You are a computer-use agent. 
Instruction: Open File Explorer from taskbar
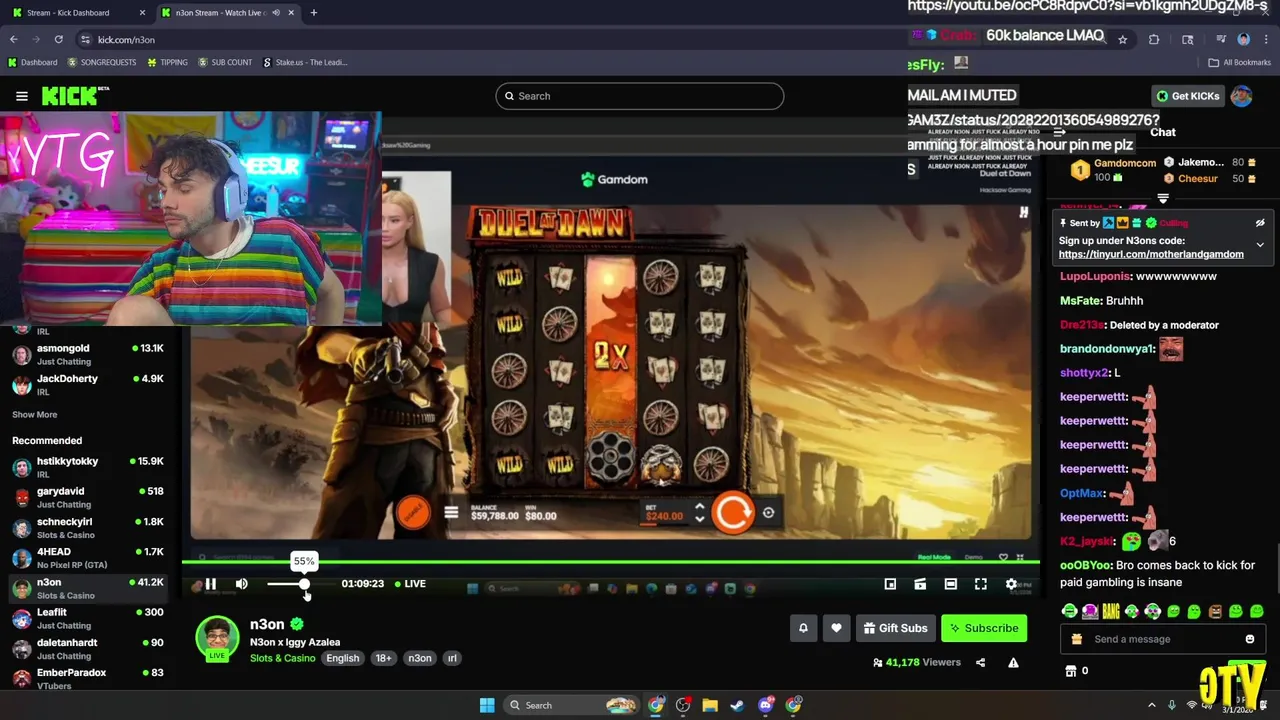710,705
